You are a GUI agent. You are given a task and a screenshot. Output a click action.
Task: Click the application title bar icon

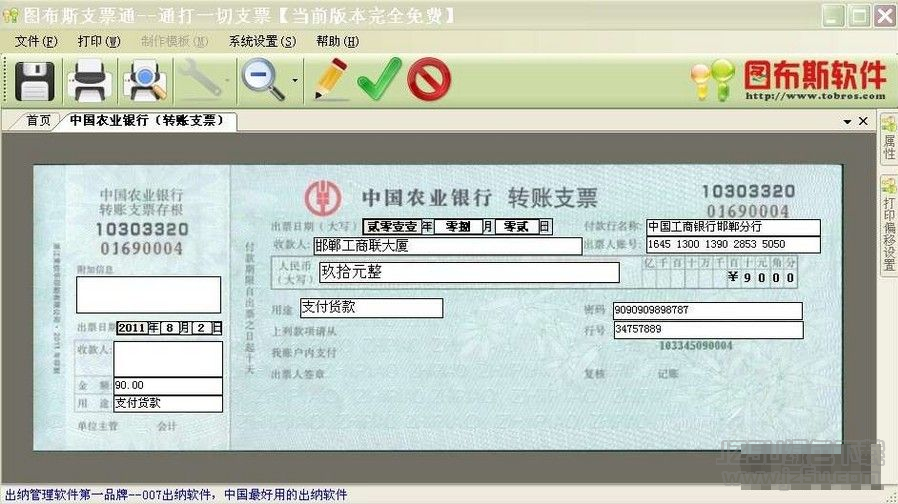pyautogui.click(x=11, y=15)
